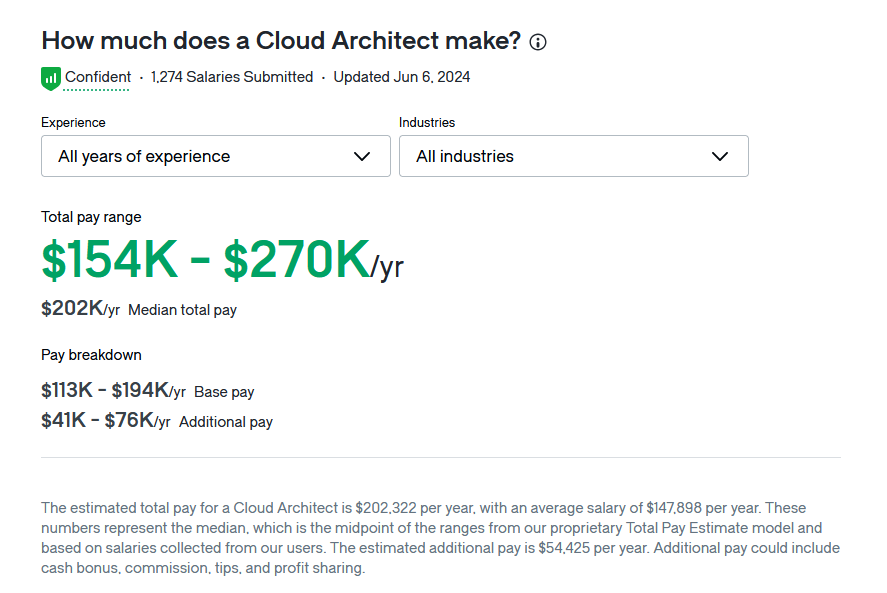887x593 pixels.
Task: Click the green confidence badge icon
Action: click(x=50, y=78)
